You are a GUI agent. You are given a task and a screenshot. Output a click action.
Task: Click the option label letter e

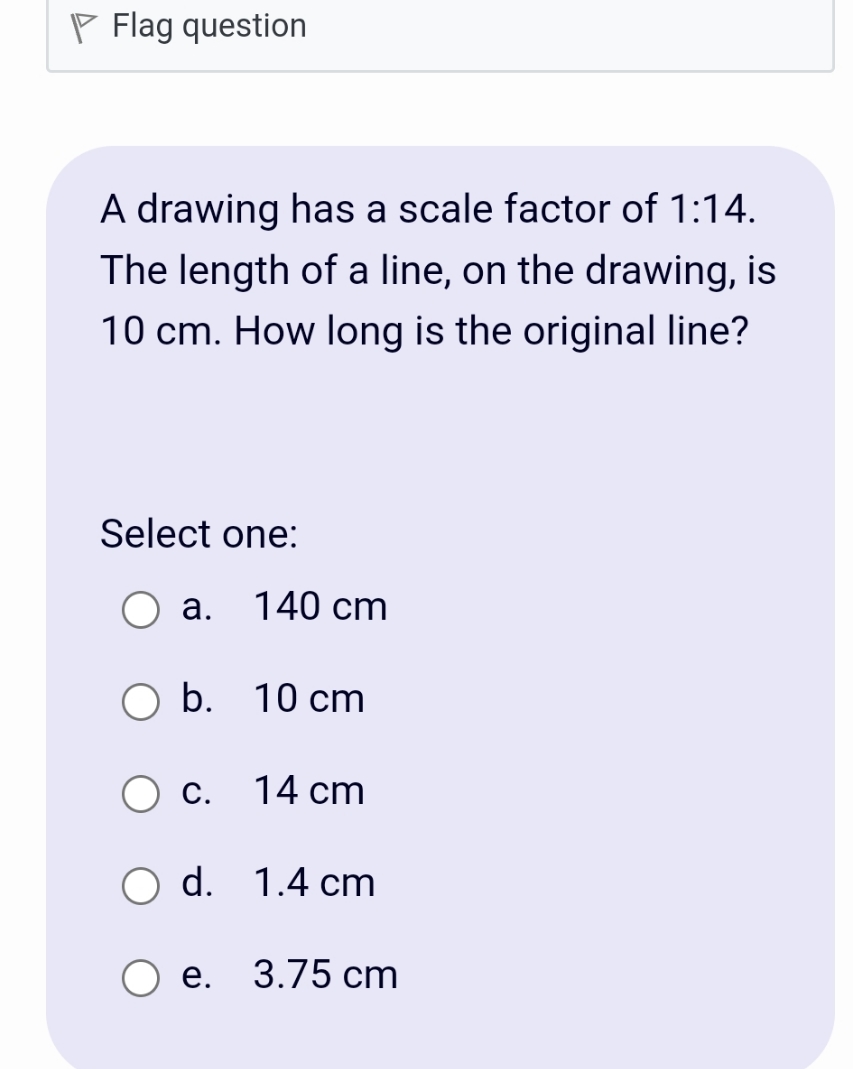pos(197,974)
